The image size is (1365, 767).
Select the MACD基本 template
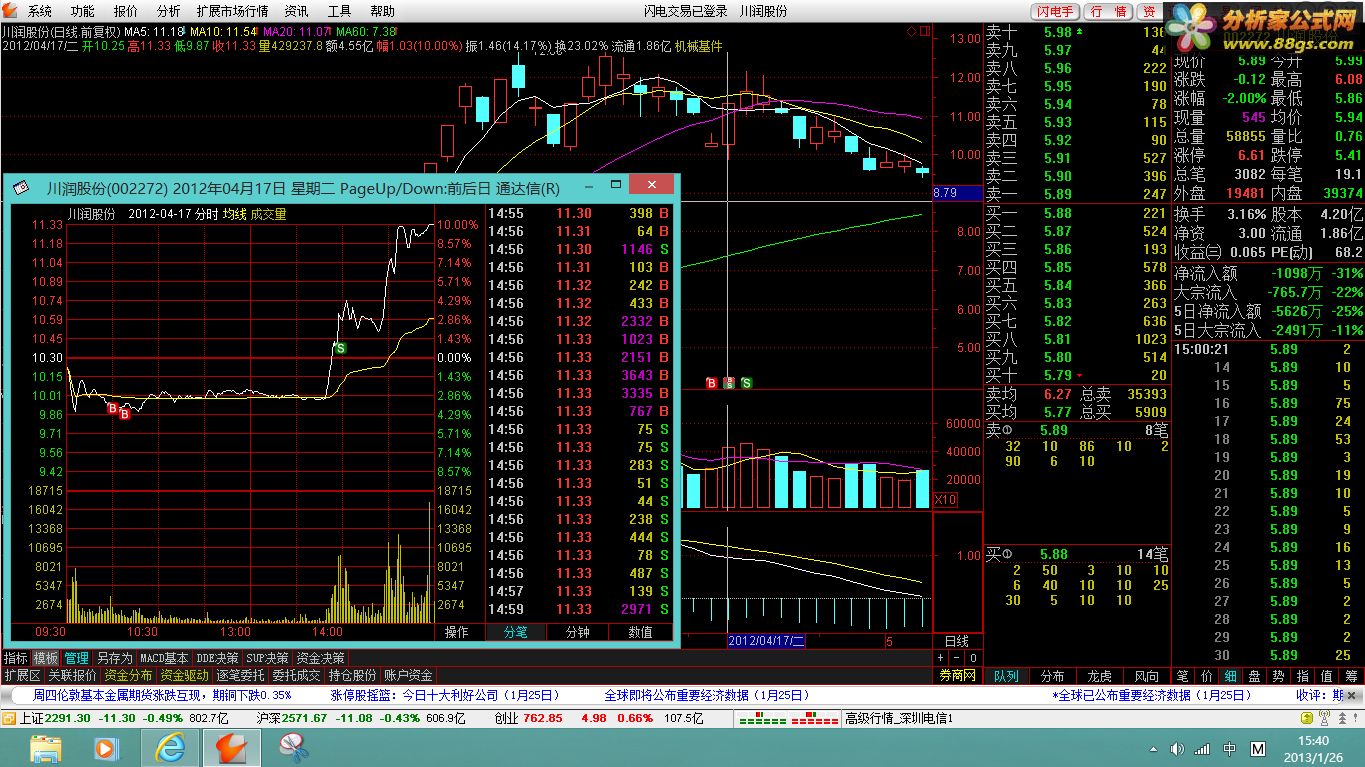pyautogui.click(x=163, y=658)
